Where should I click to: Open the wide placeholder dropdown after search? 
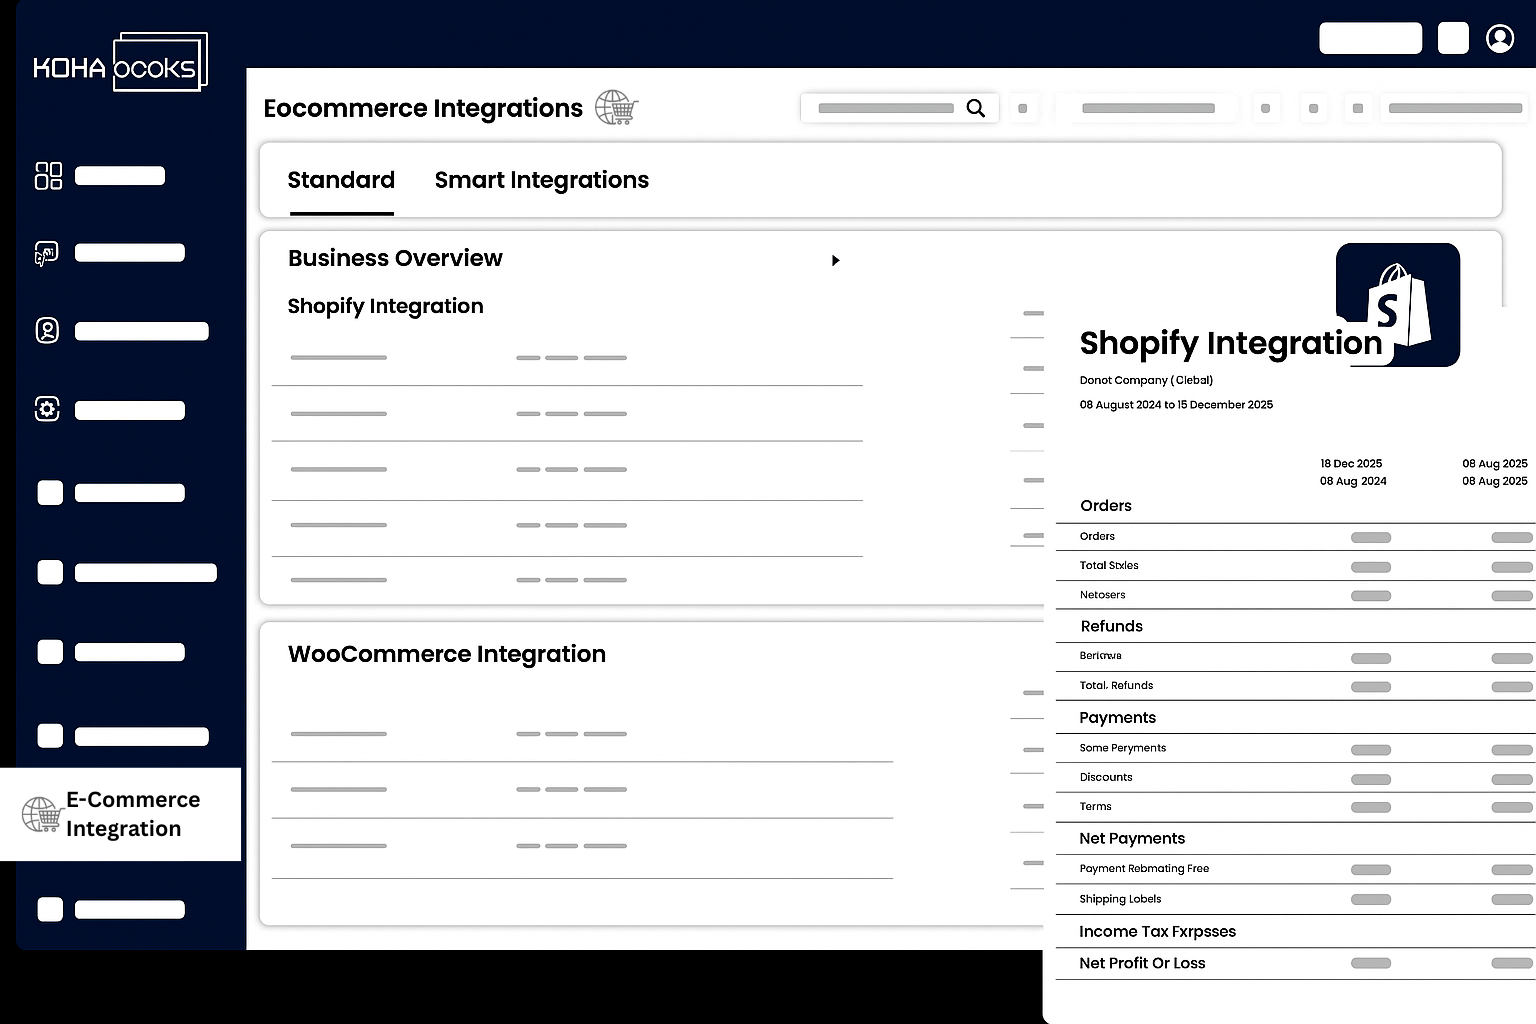1147,108
